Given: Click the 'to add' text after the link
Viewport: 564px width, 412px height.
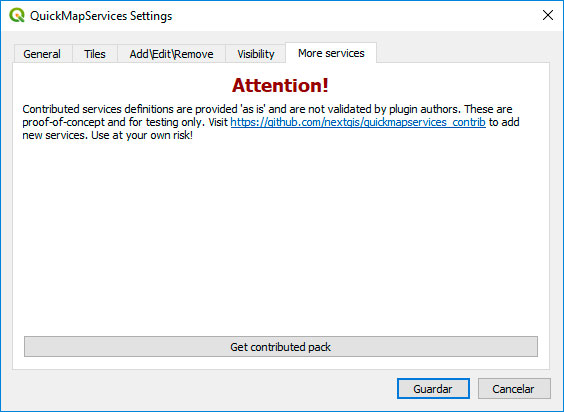Looking at the screenshot, I should 504,122.
